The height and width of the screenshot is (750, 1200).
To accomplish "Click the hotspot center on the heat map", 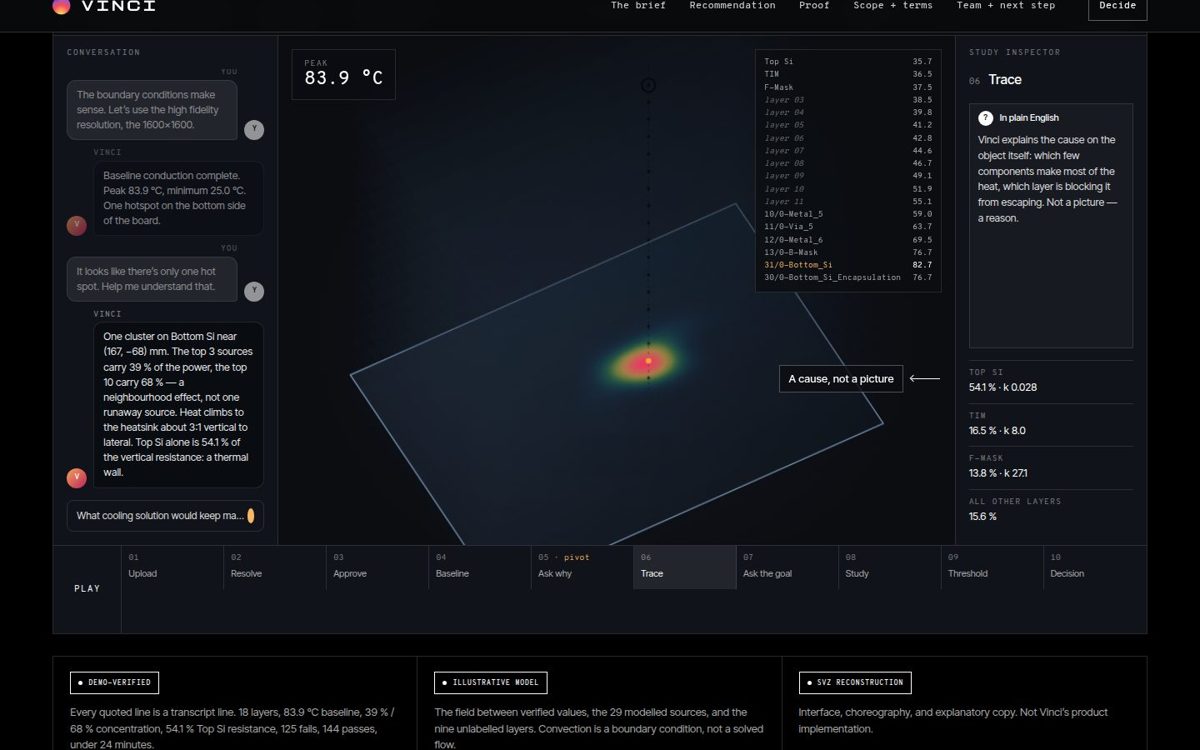I will [648, 360].
